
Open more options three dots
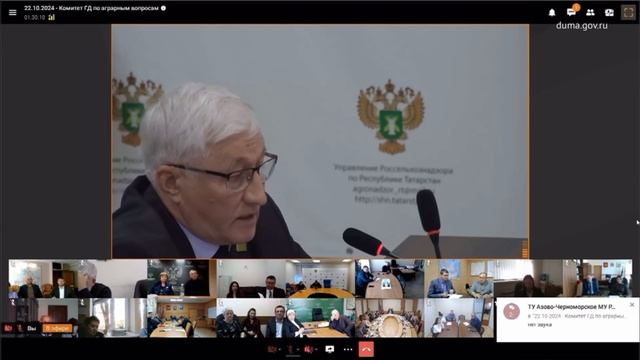(348, 349)
